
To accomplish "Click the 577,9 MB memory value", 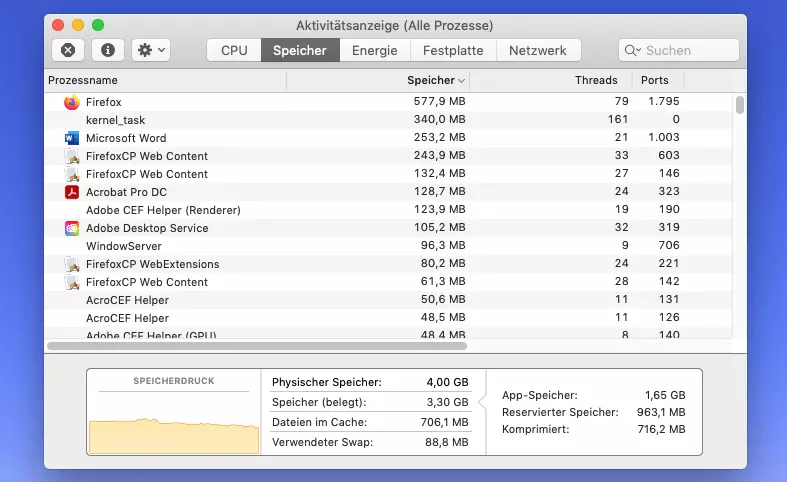I will pos(439,101).
